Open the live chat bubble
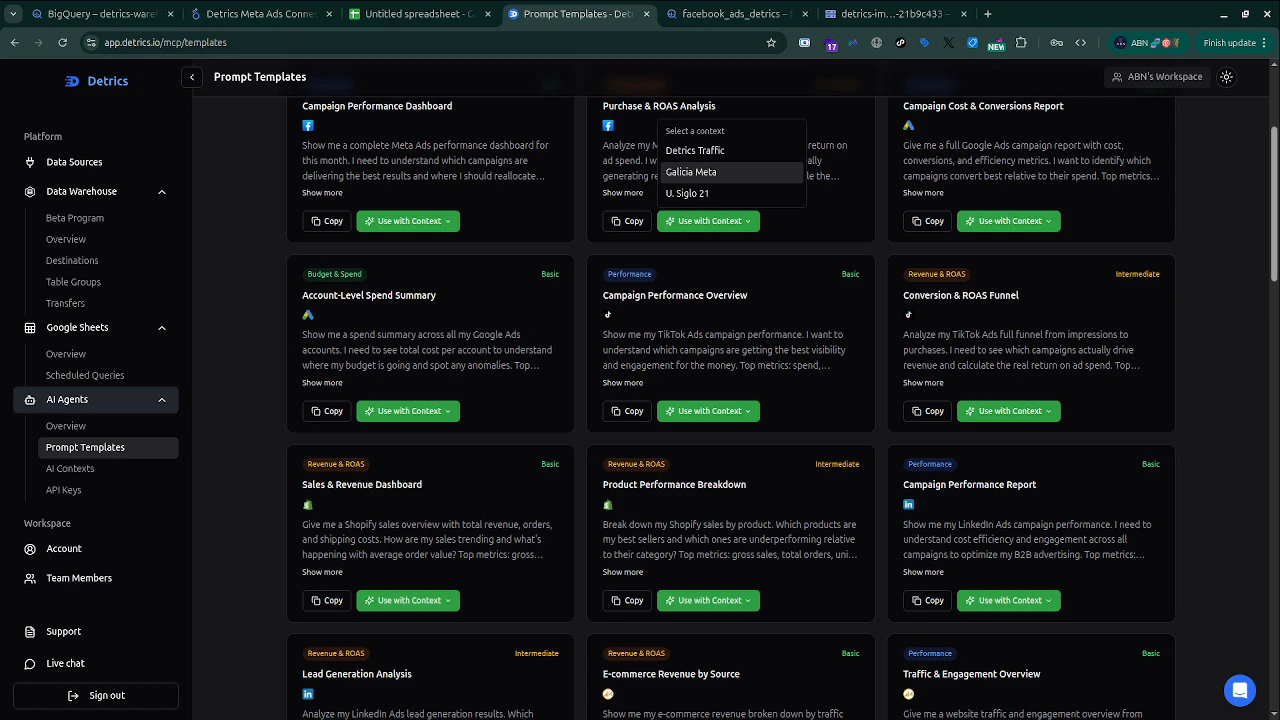 coord(1240,690)
